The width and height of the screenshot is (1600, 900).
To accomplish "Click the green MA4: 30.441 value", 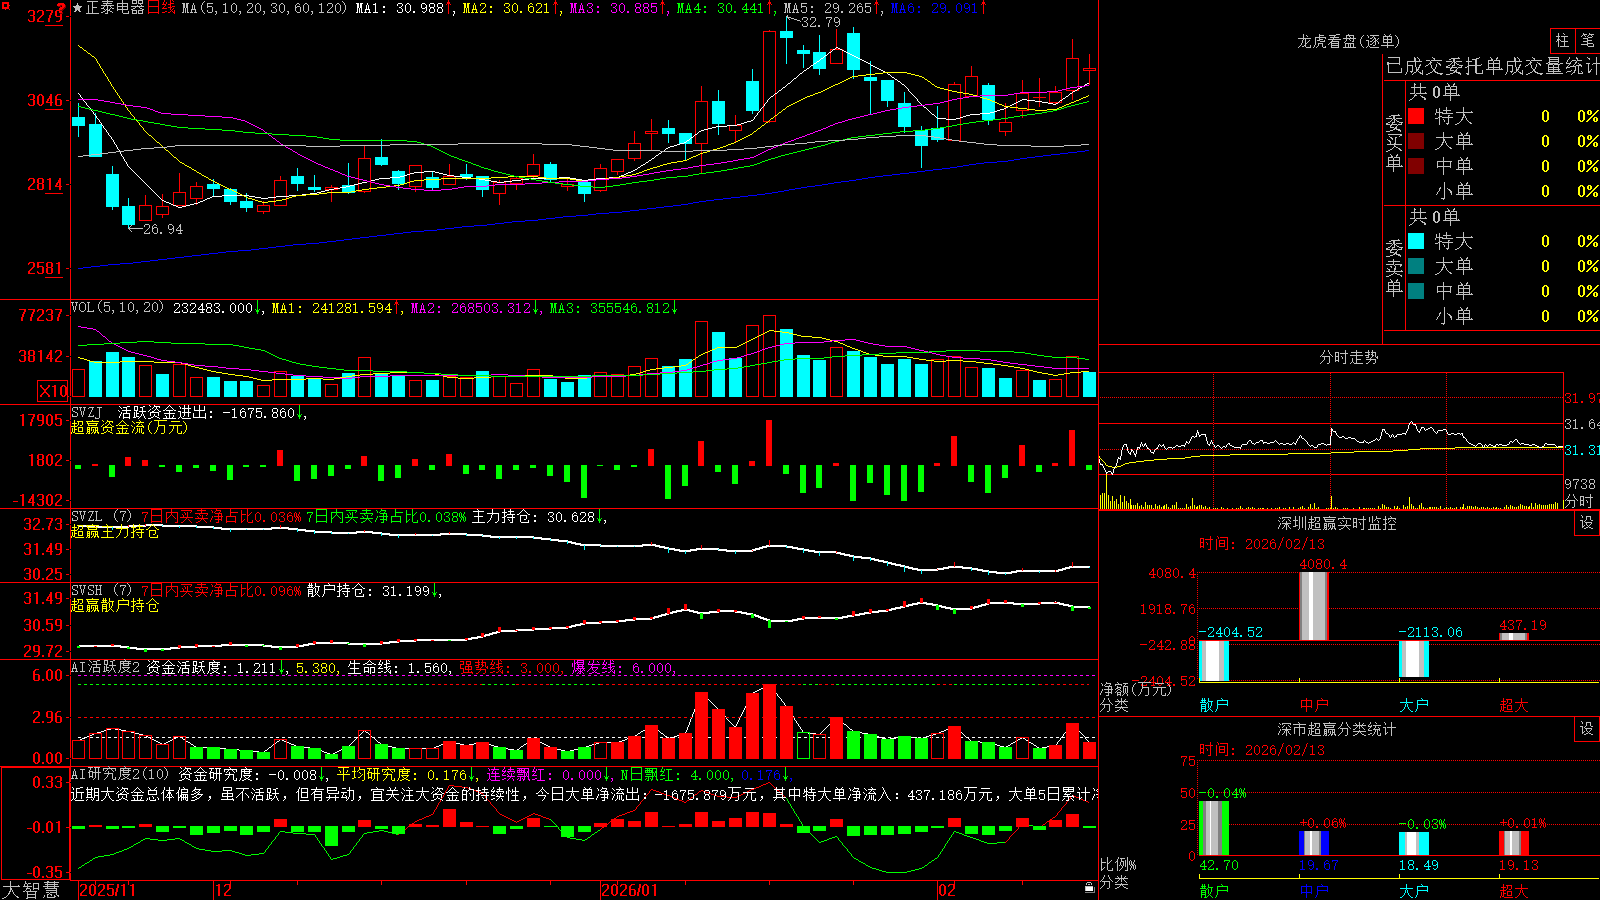I will click(x=721, y=8).
